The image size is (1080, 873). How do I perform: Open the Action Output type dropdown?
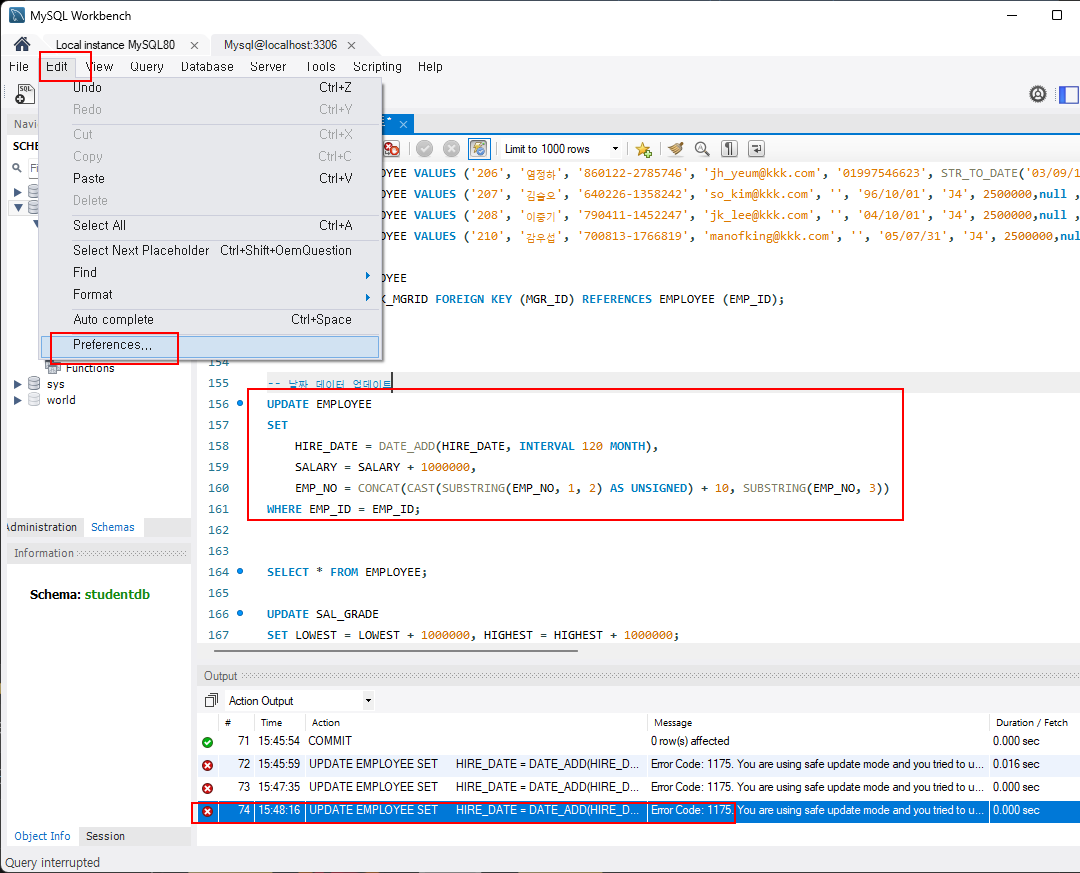(x=368, y=701)
